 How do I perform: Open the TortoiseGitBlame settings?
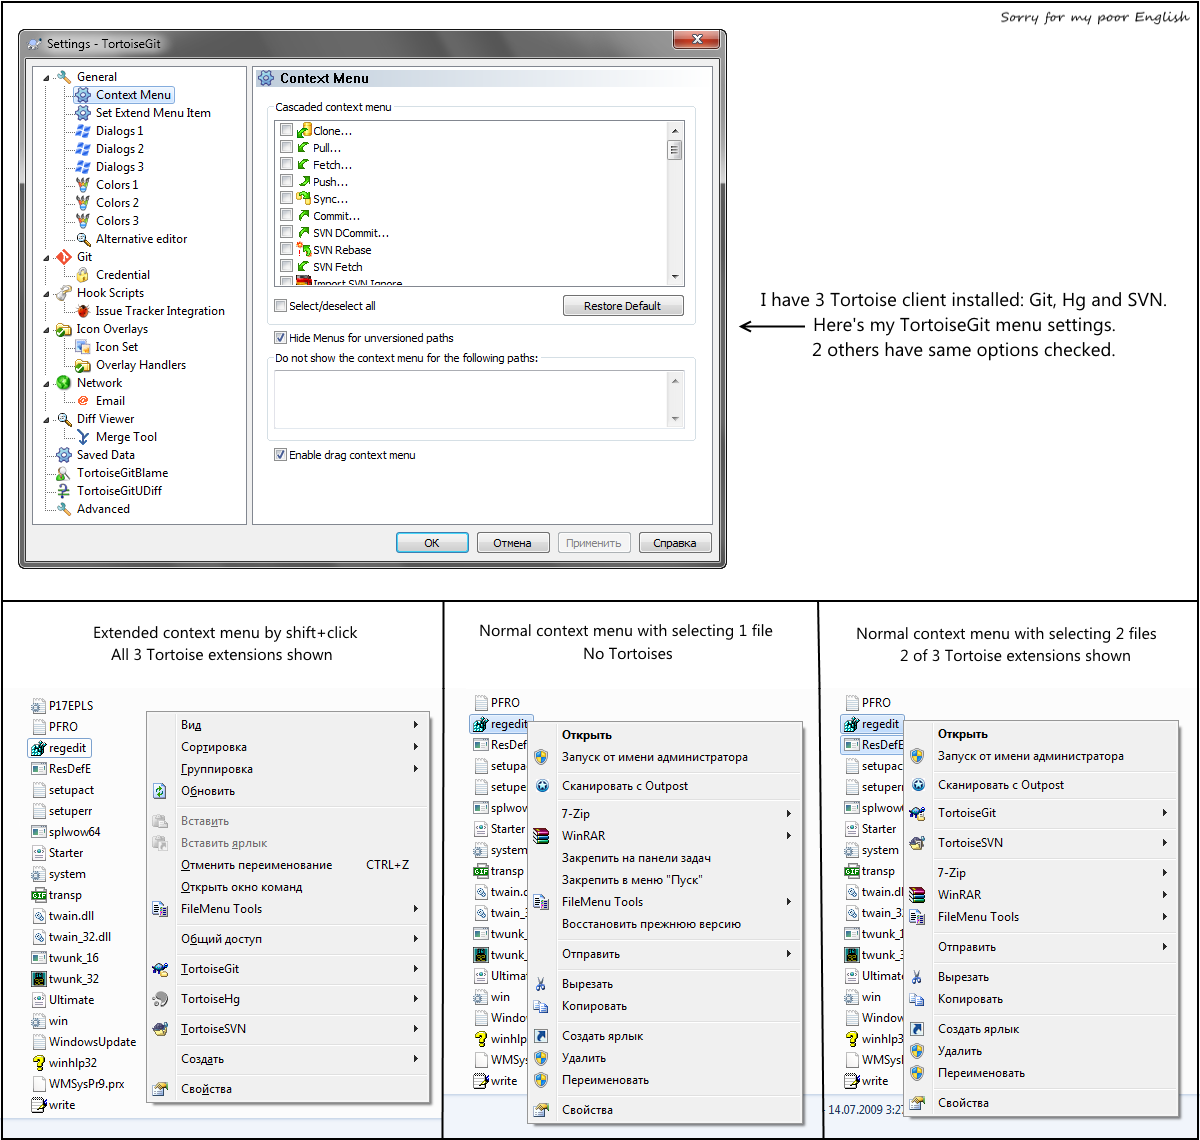[122, 473]
